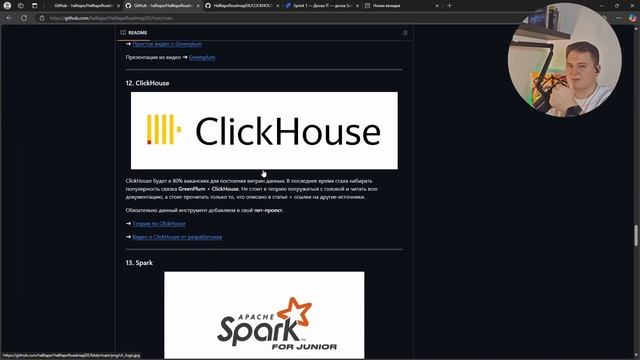Screen dimensions: 640x360
Task: Open the Теория по ClickHouse link
Action: pyautogui.click(x=159, y=224)
